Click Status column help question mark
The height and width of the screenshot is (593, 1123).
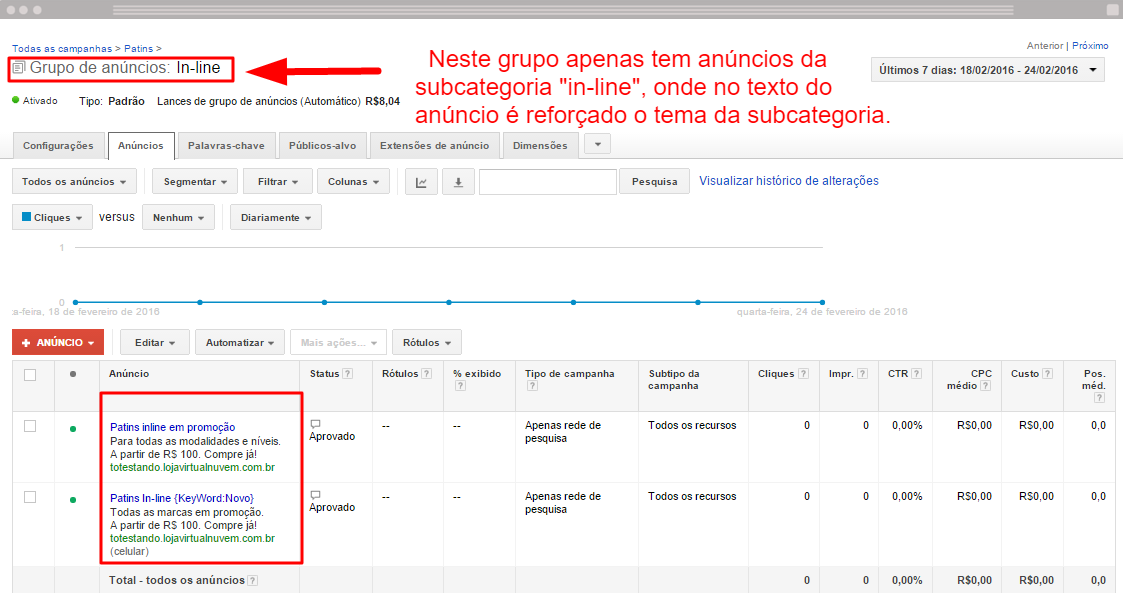coord(347,374)
